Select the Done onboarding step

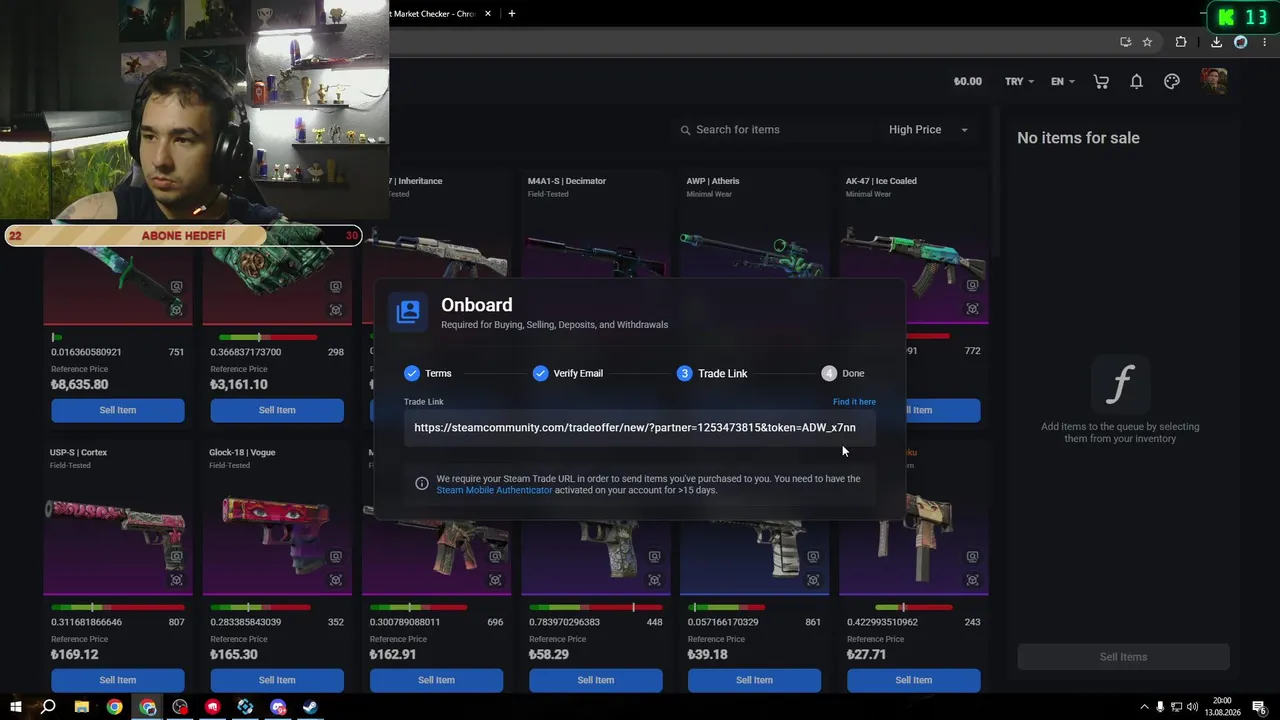tap(843, 373)
